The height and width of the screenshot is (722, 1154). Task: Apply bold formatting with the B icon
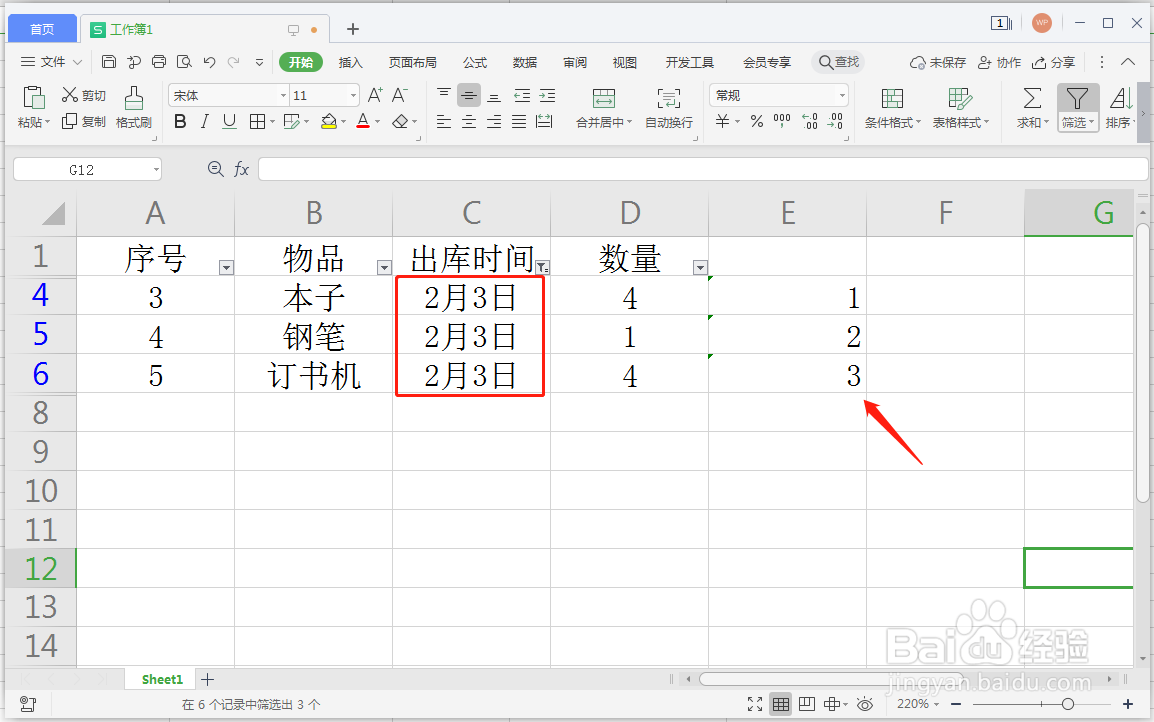[x=180, y=122]
